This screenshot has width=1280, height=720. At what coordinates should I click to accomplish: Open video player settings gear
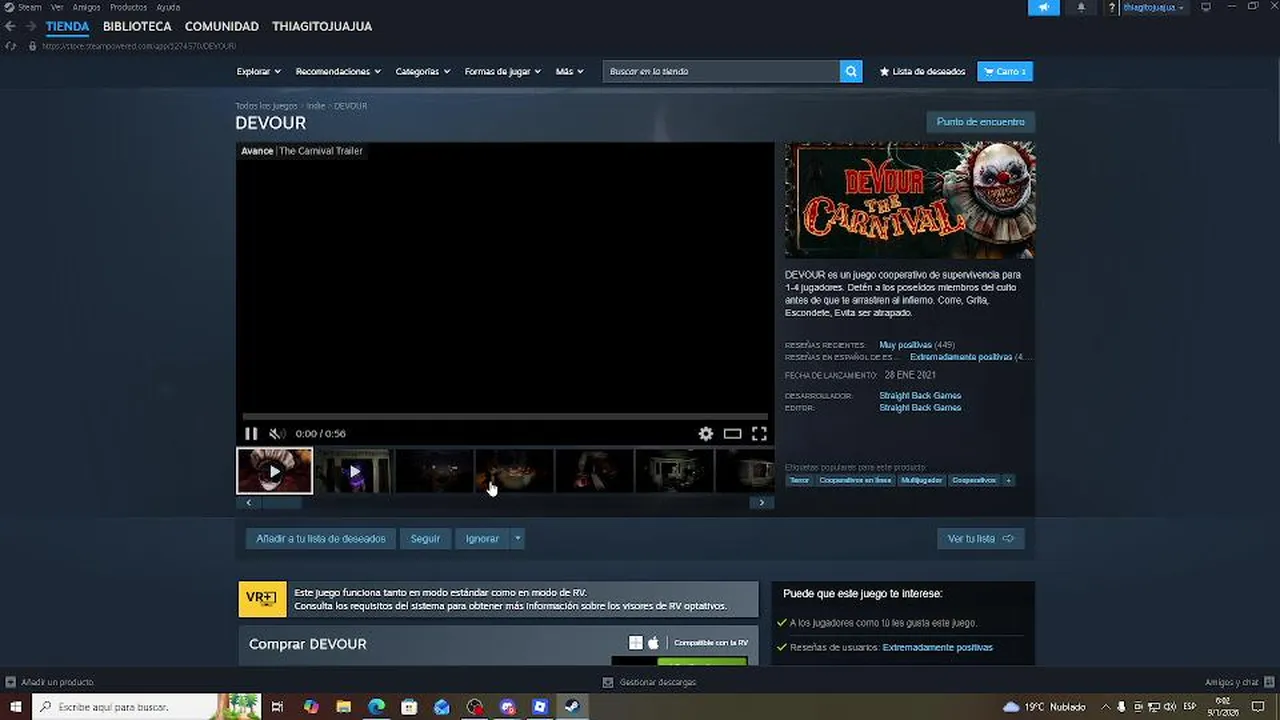point(706,433)
